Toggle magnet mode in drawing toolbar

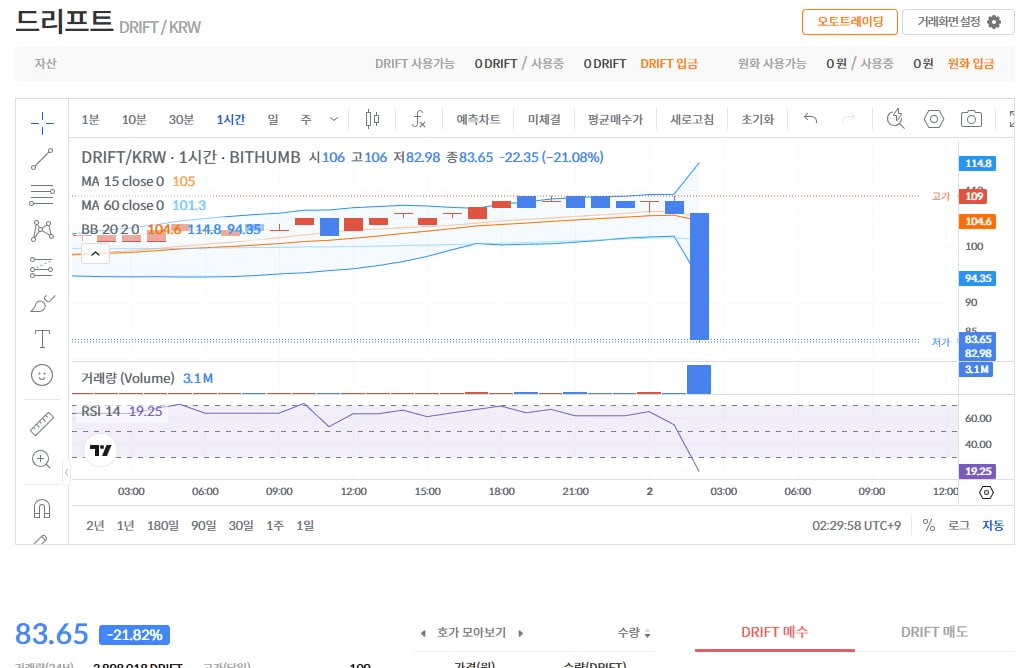coord(42,508)
